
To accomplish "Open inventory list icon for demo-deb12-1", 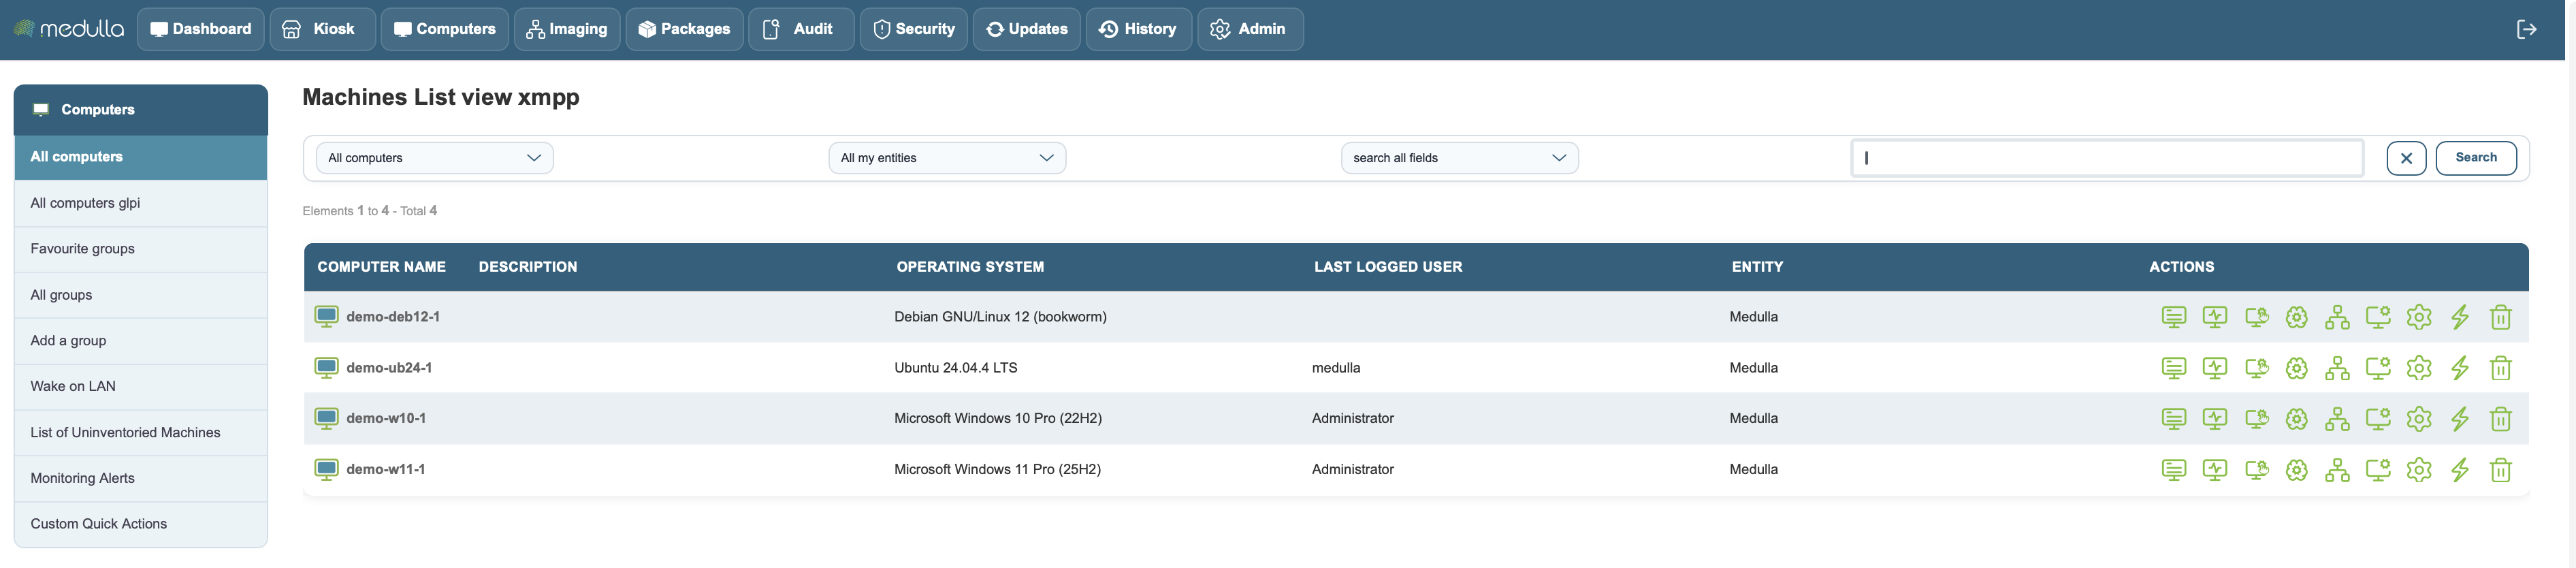I will (2173, 317).
